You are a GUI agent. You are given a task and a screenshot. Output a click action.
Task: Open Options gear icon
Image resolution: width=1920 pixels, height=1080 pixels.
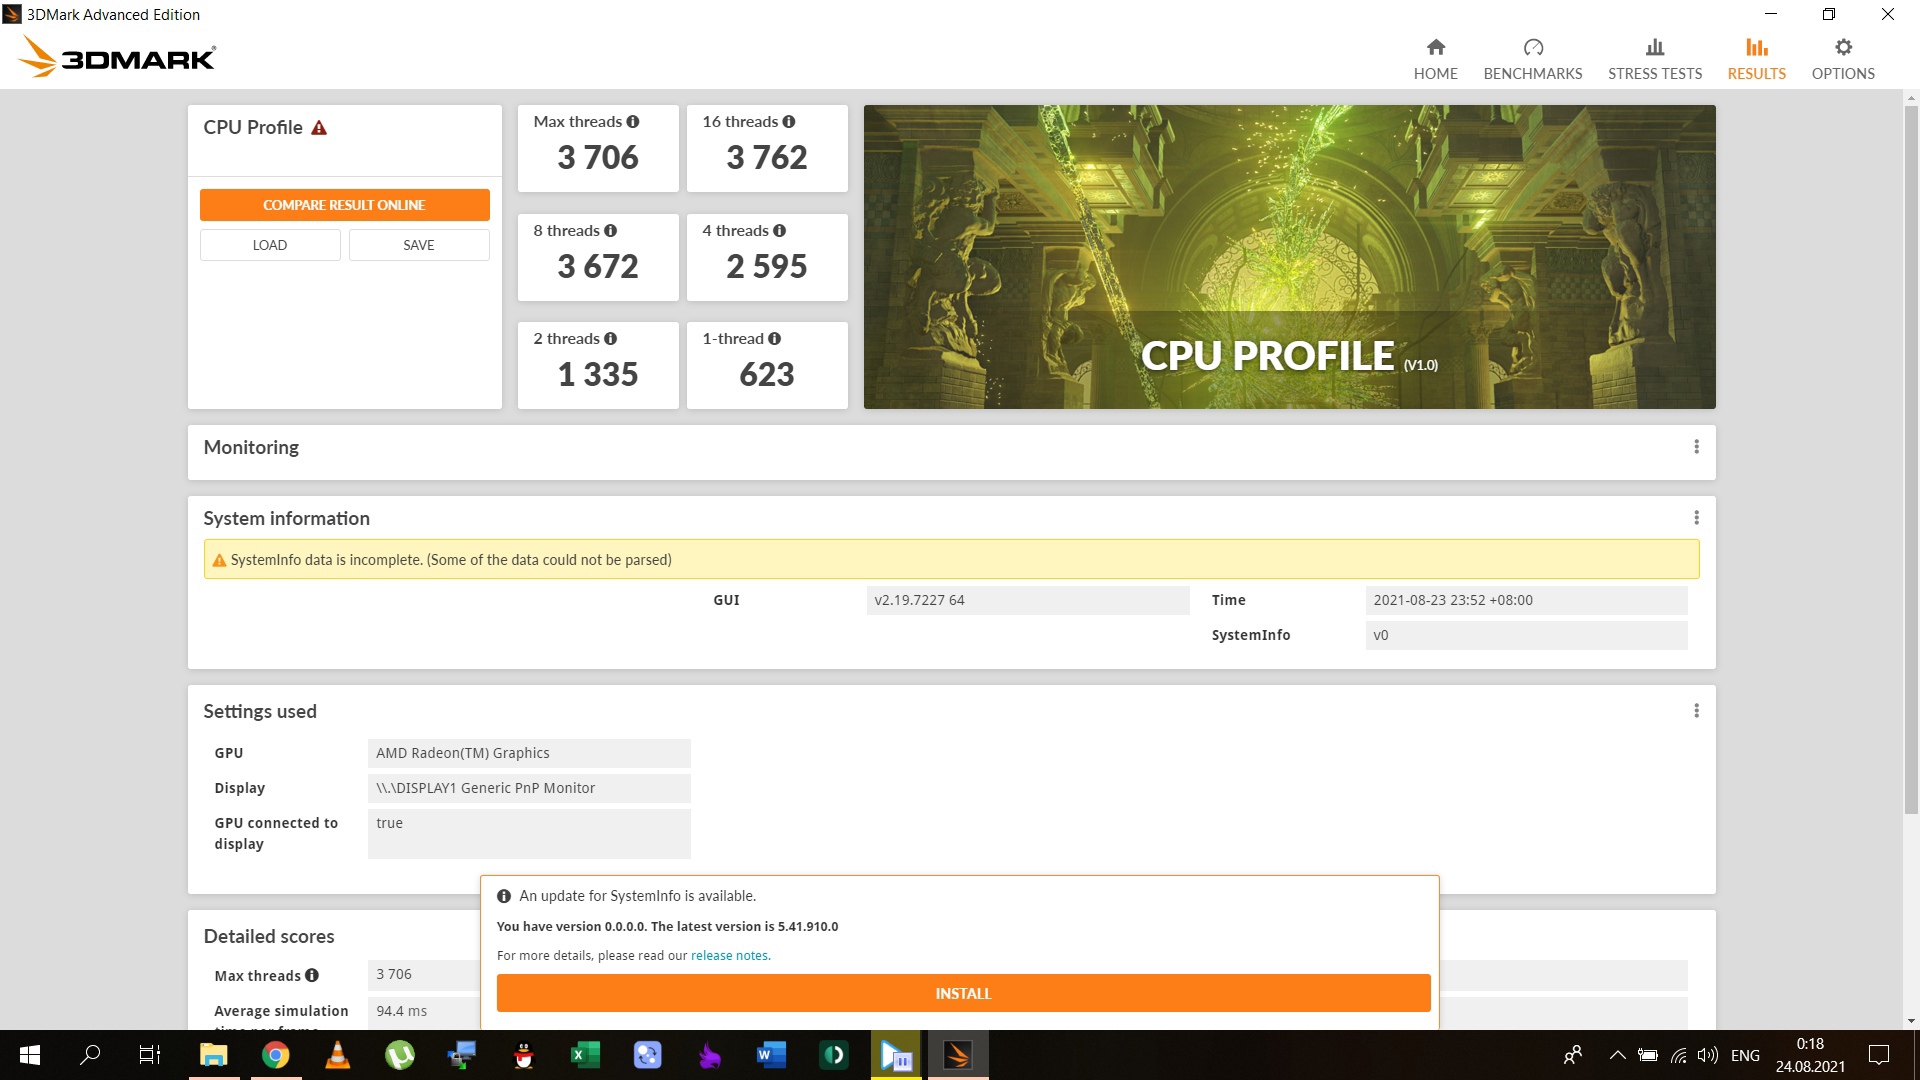(1843, 48)
